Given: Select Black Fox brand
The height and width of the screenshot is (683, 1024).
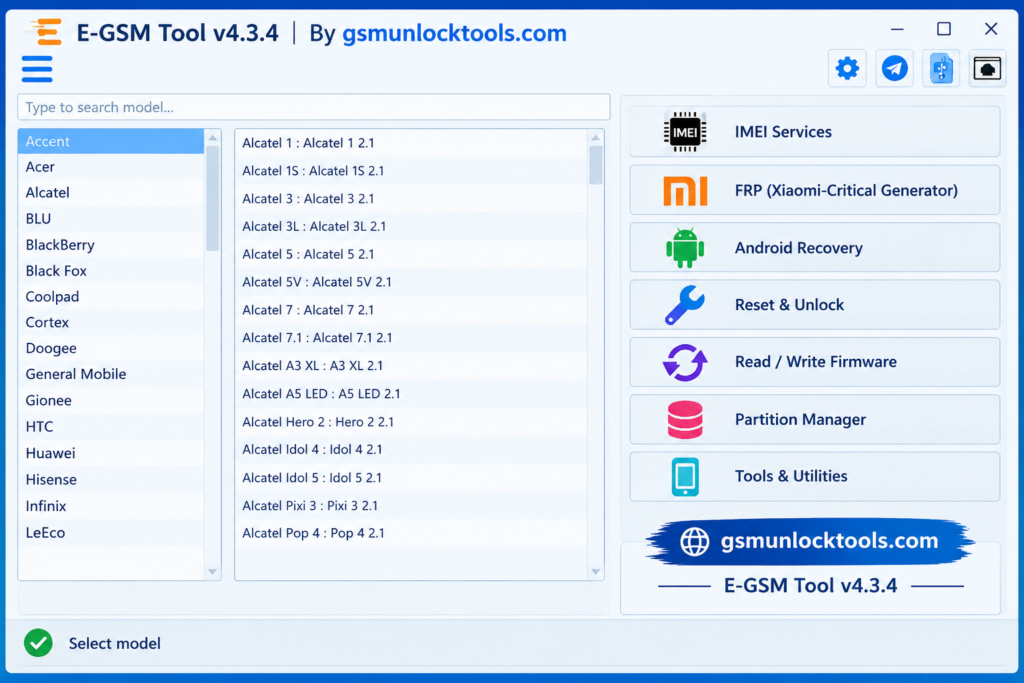Looking at the screenshot, I should (x=110, y=270).
